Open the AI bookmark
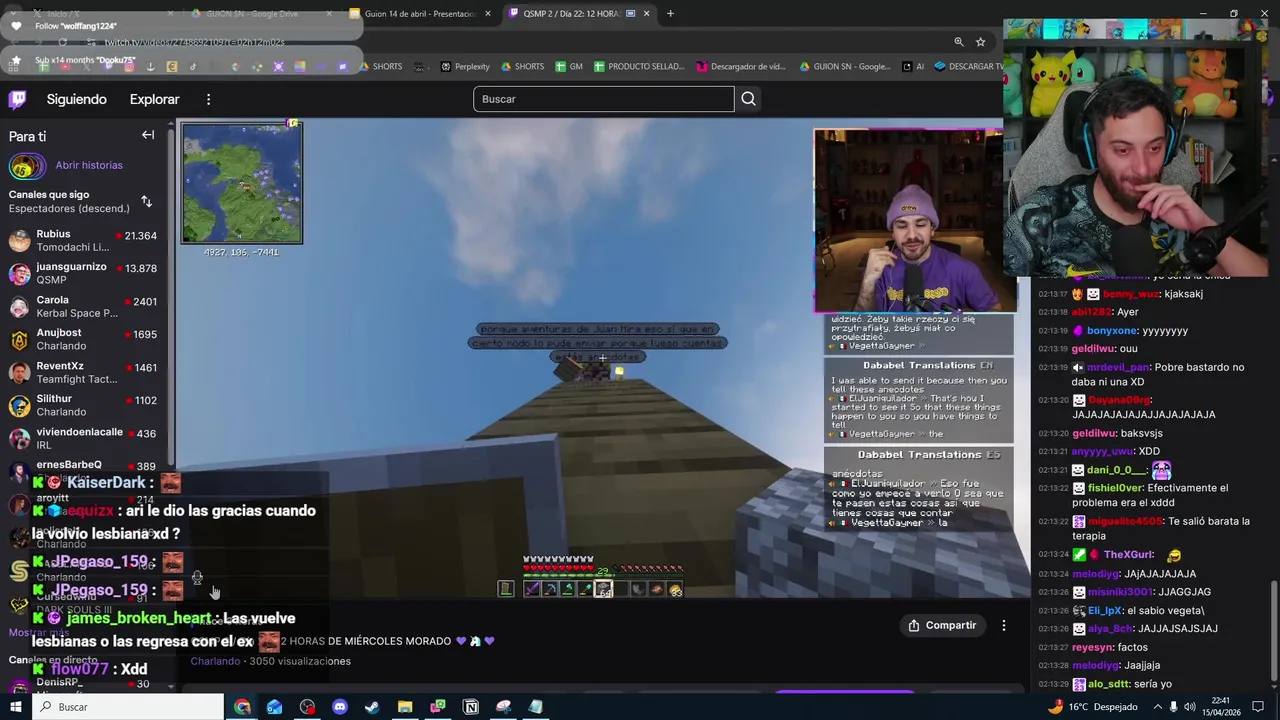This screenshot has width=1280, height=720. [x=913, y=67]
